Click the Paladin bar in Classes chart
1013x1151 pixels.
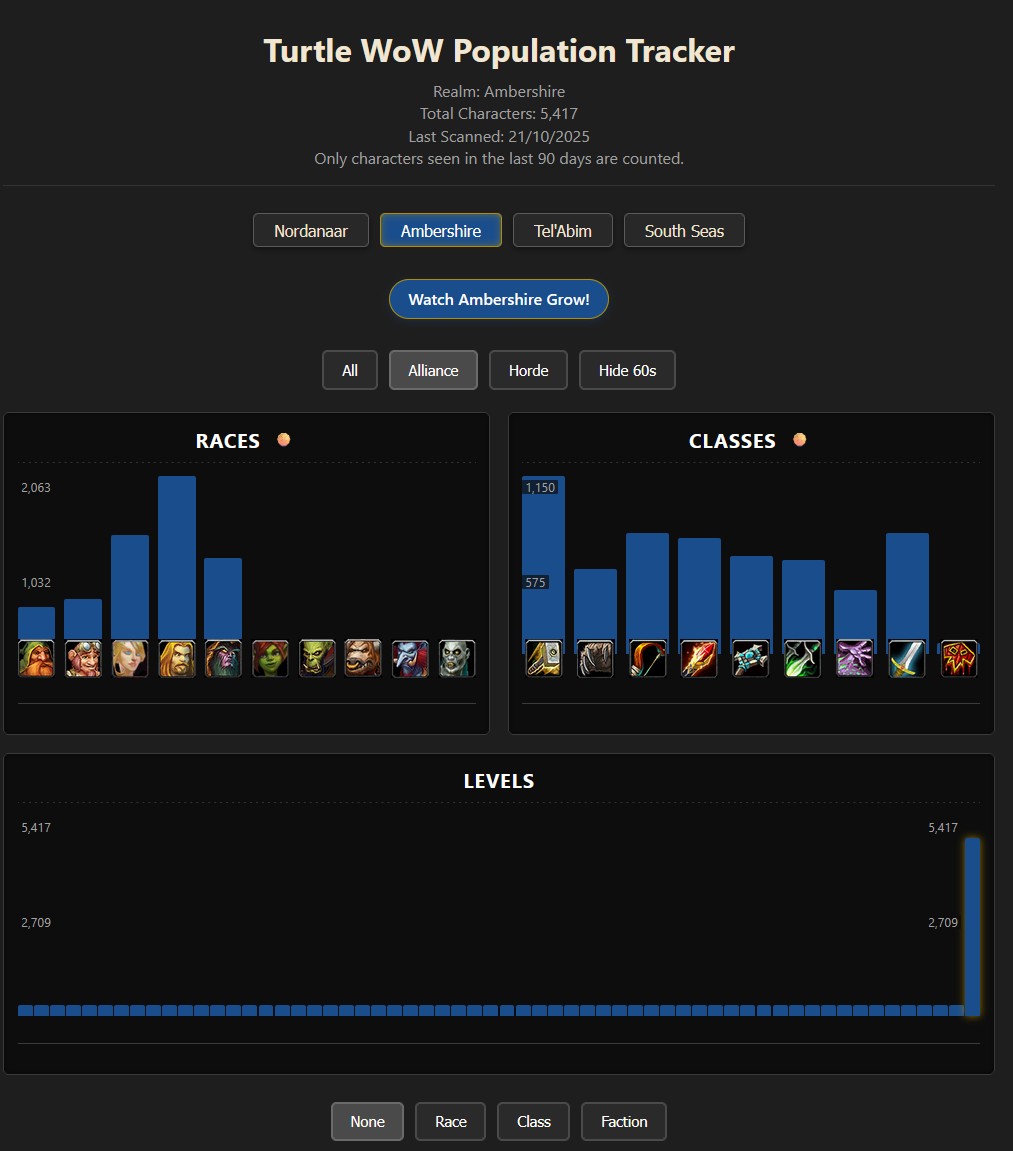point(543,564)
